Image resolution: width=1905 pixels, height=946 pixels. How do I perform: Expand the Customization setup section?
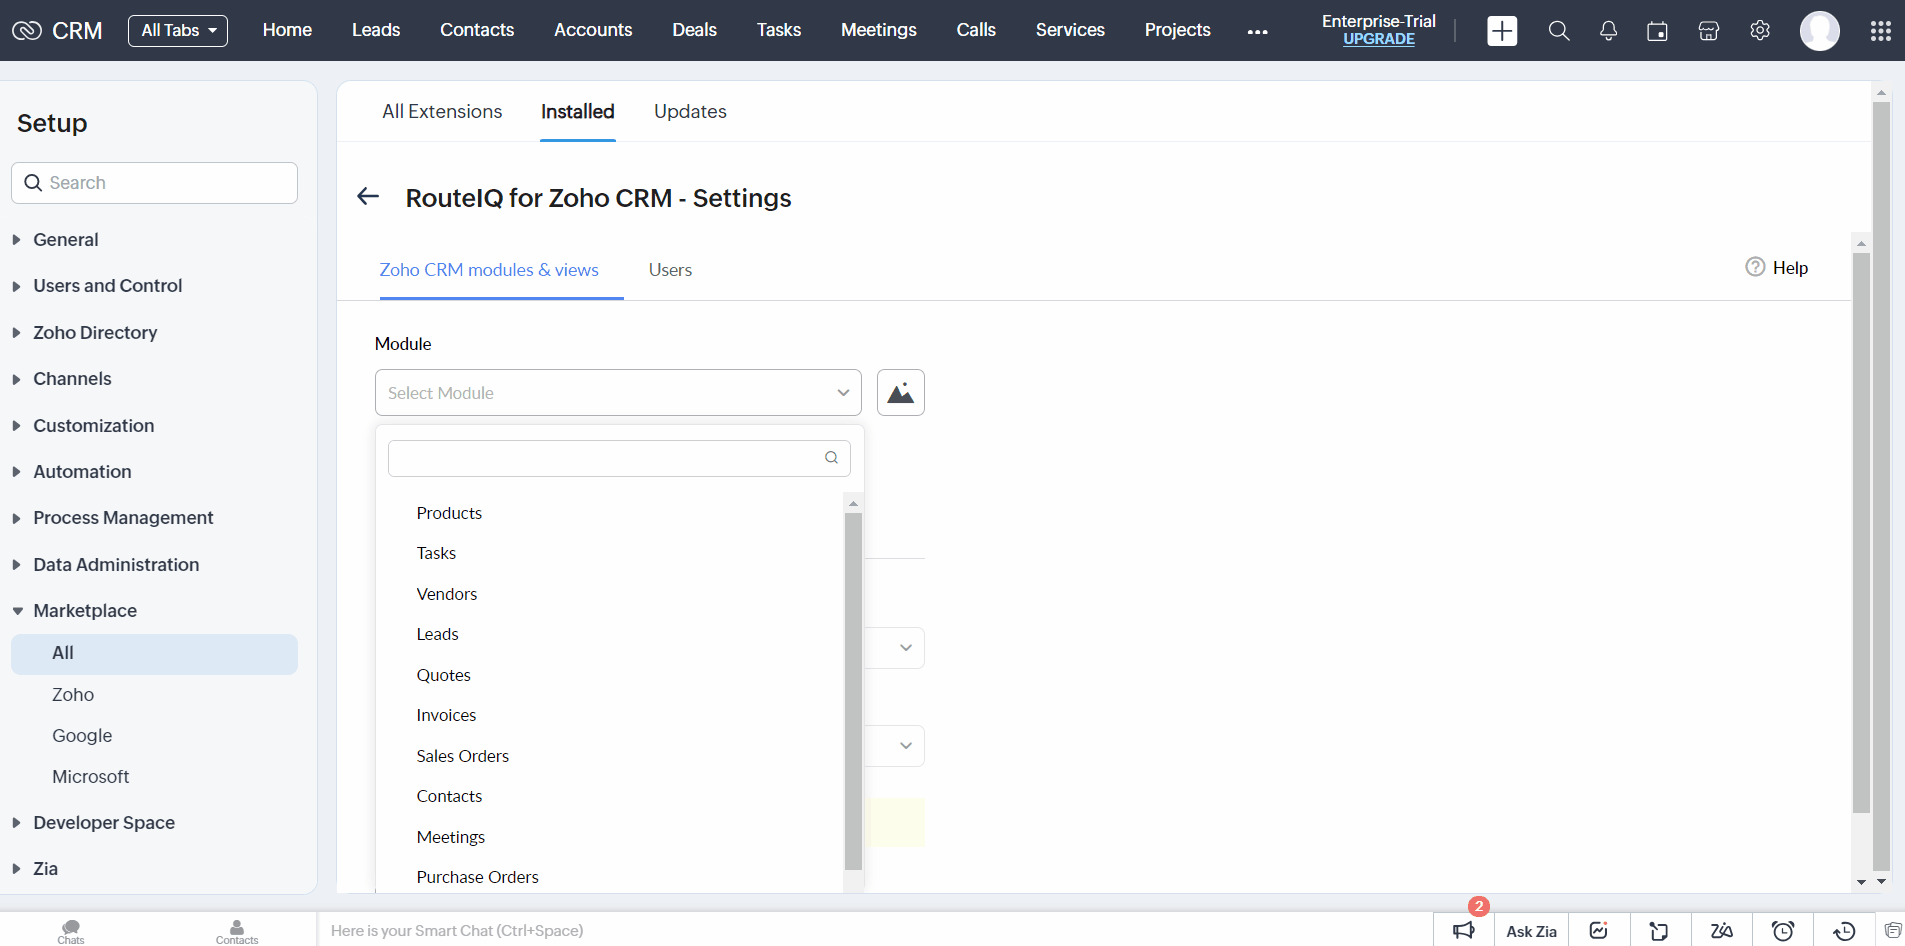[93, 426]
